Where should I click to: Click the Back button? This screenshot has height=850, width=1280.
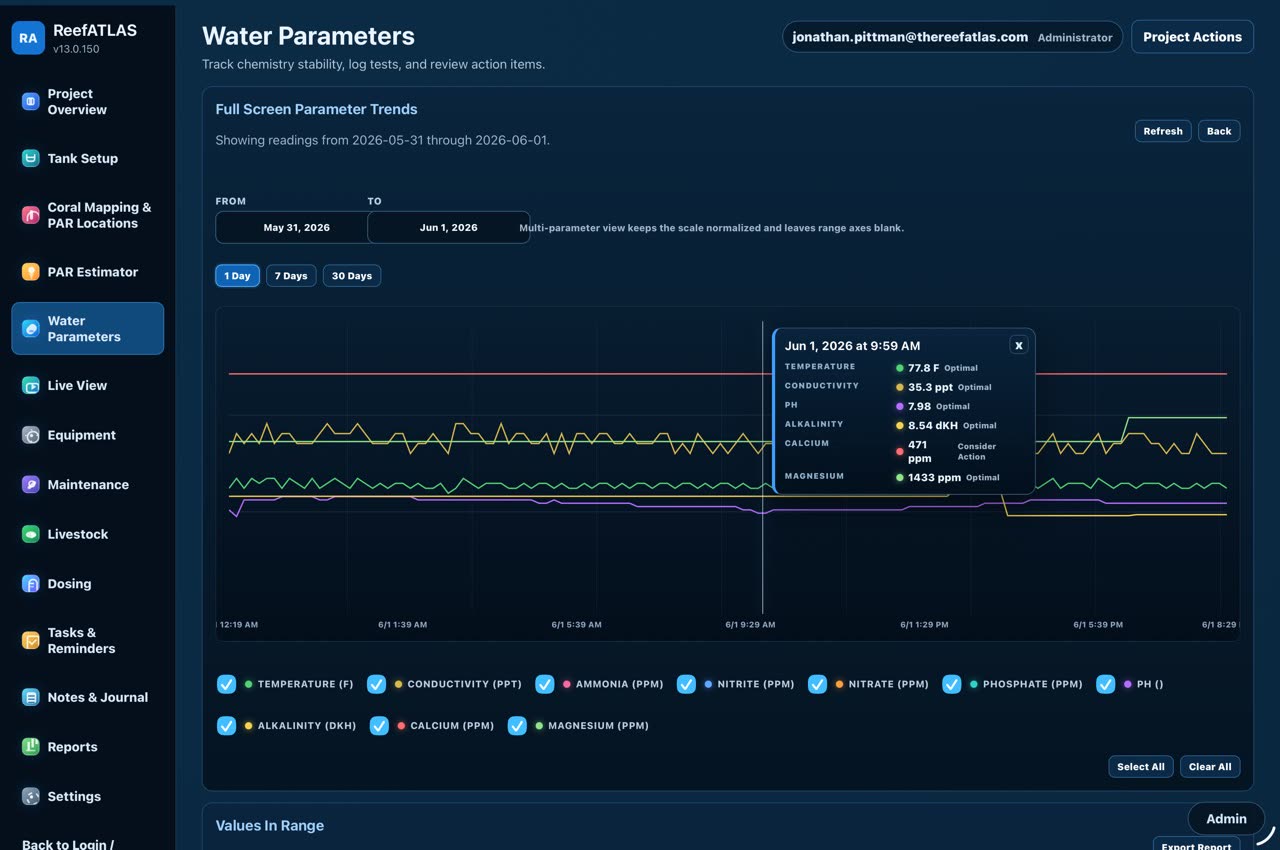click(x=1219, y=131)
